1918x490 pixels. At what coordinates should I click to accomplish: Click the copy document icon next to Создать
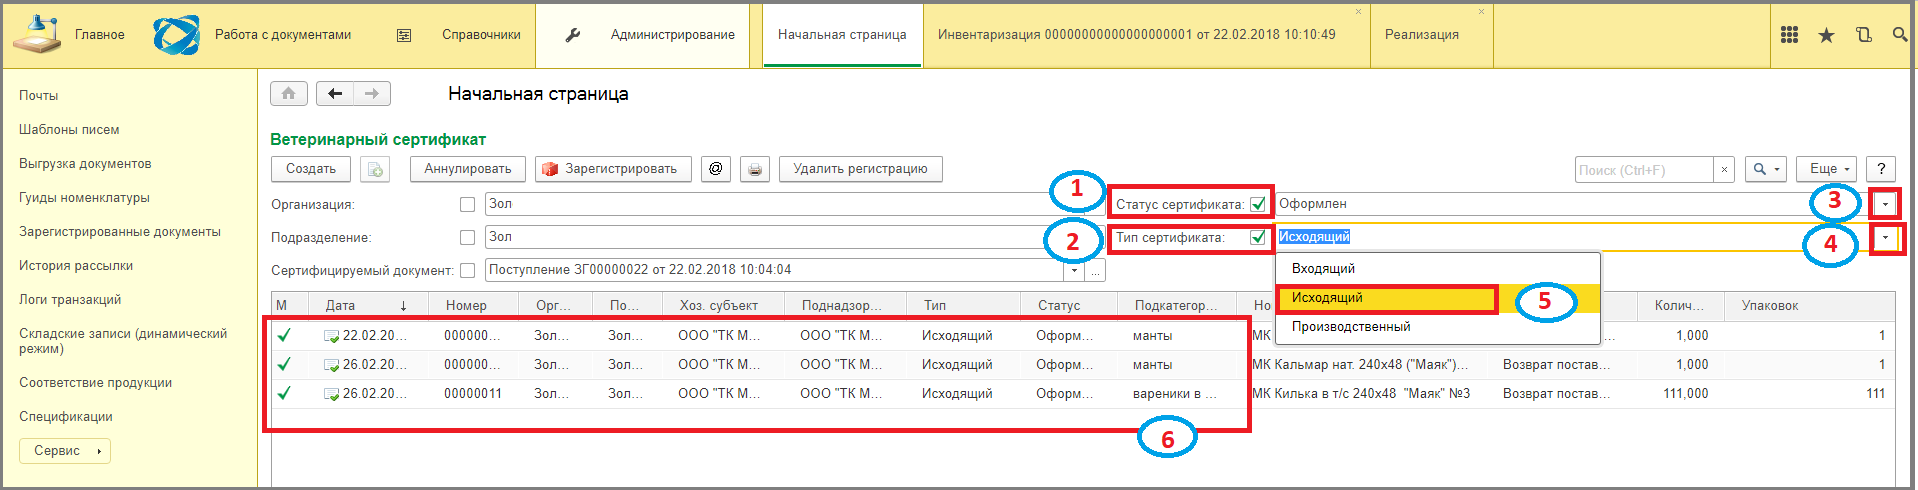(375, 170)
